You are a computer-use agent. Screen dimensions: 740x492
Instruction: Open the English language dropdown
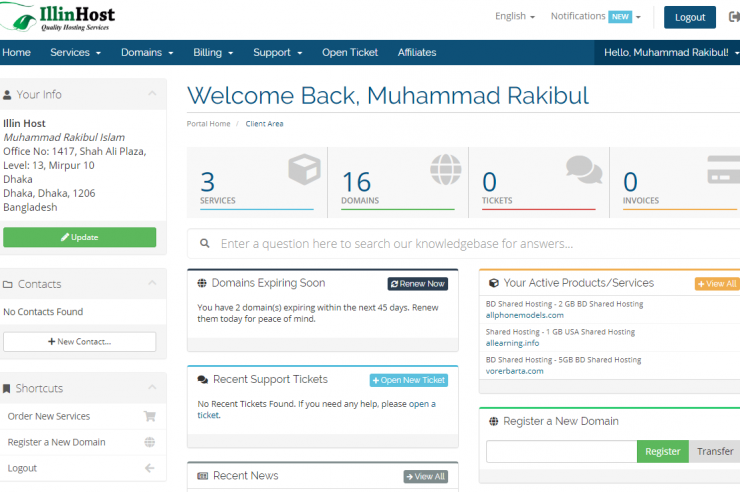pyautogui.click(x=515, y=17)
